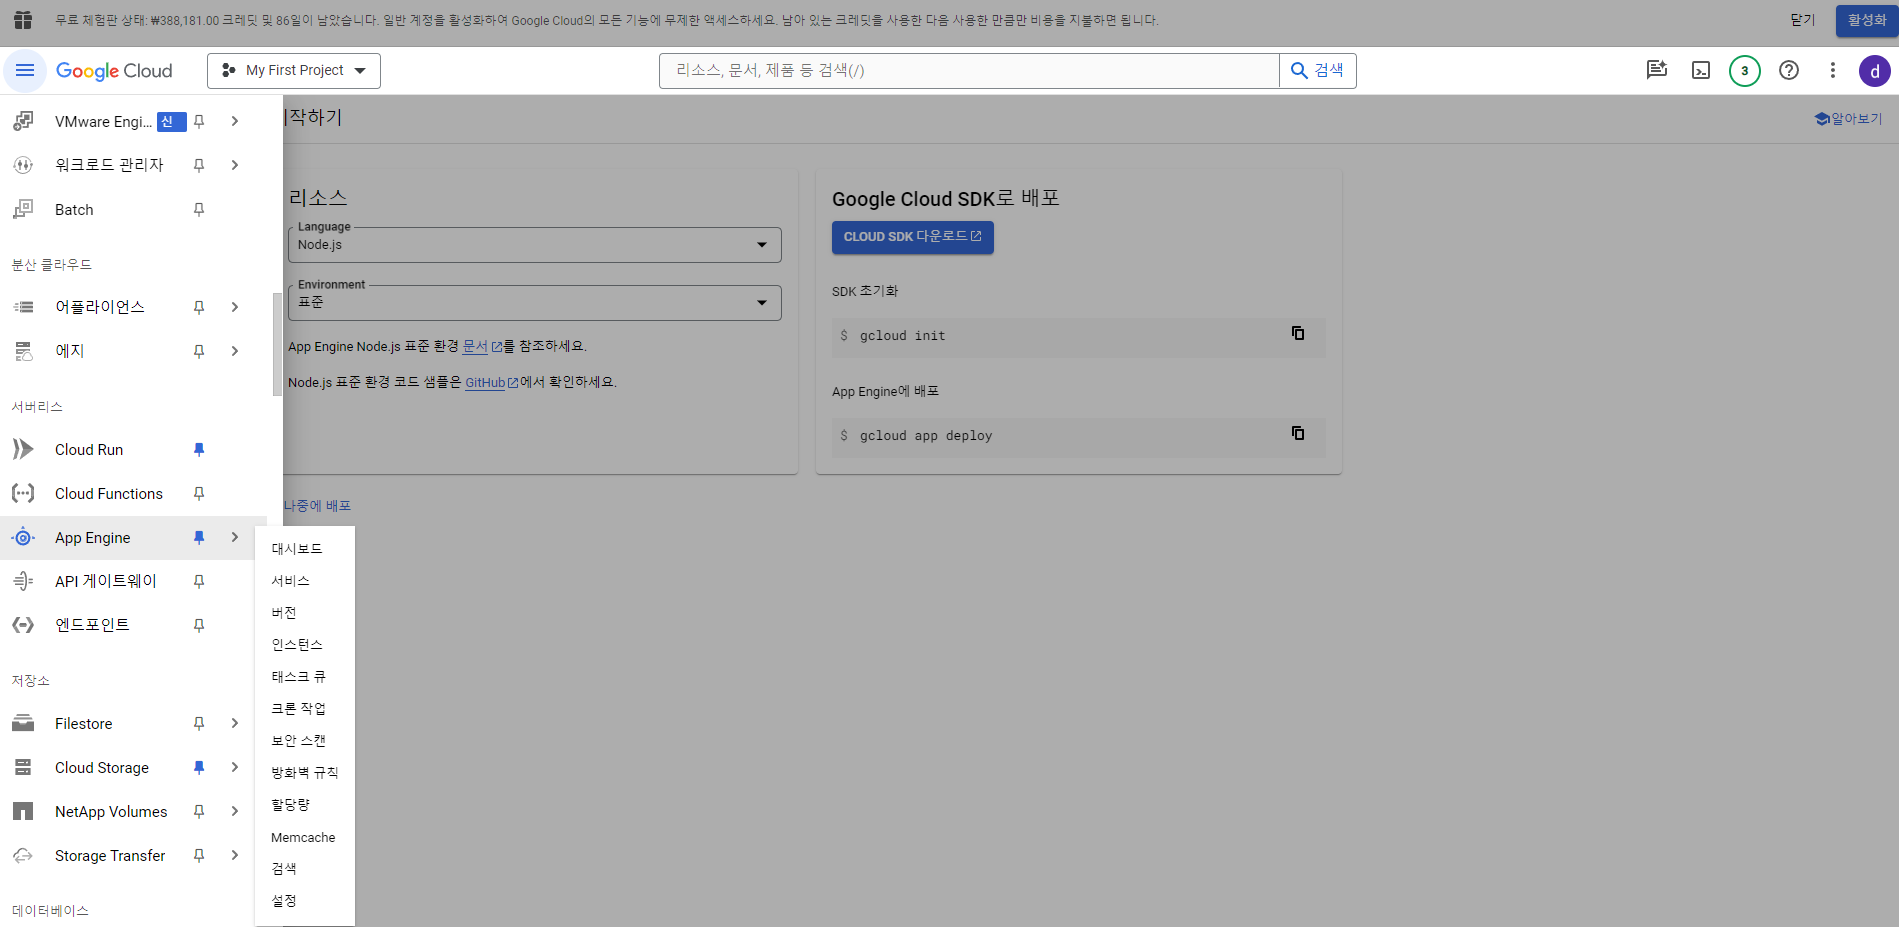
Task: Open the My First Project selector
Action: [x=294, y=70]
